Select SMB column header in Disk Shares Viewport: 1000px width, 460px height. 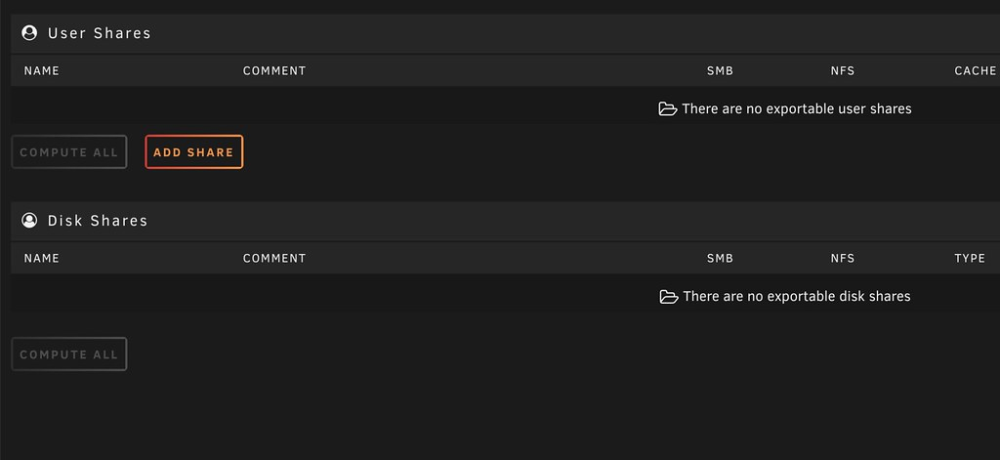pyautogui.click(x=720, y=258)
